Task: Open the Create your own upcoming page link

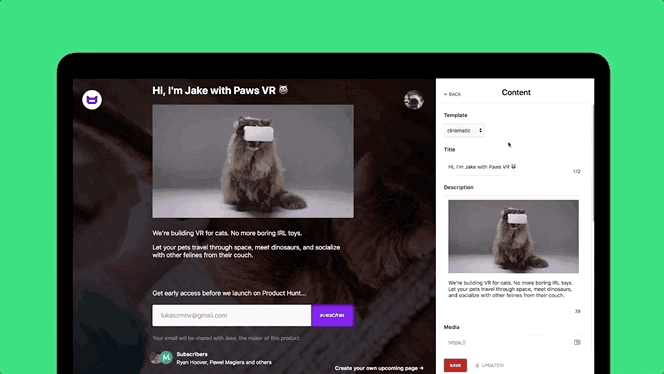Action: (x=379, y=368)
